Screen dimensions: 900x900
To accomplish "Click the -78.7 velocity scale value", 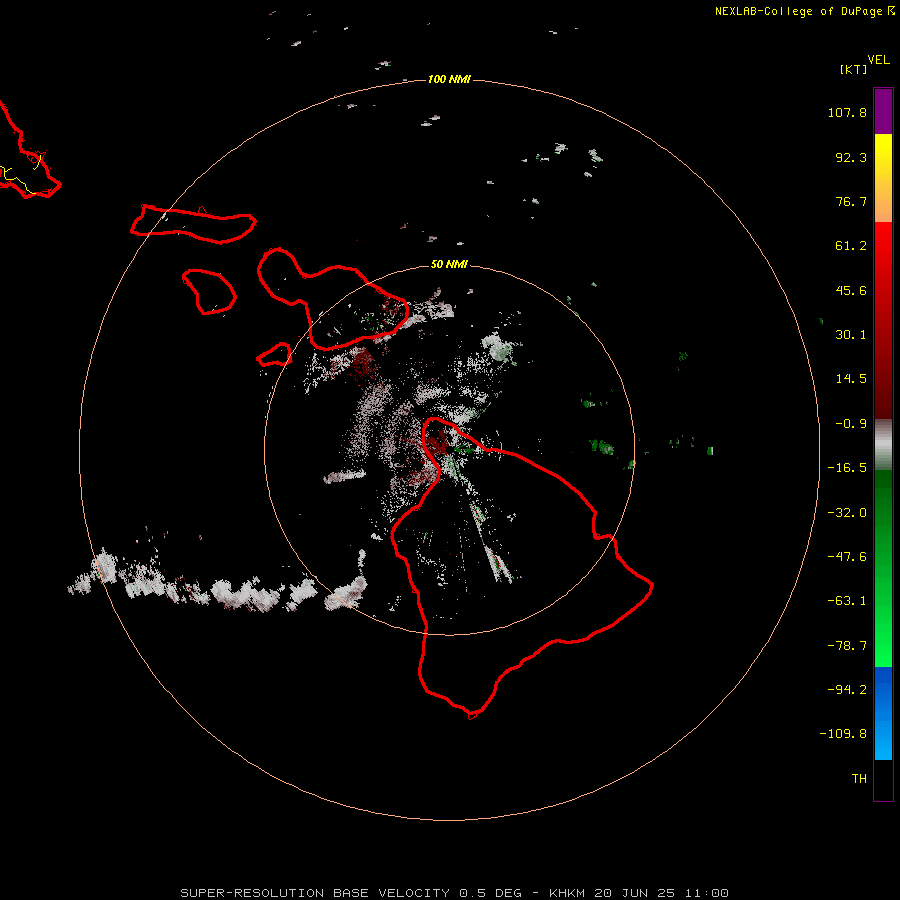I will pyautogui.click(x=847, y=646).
